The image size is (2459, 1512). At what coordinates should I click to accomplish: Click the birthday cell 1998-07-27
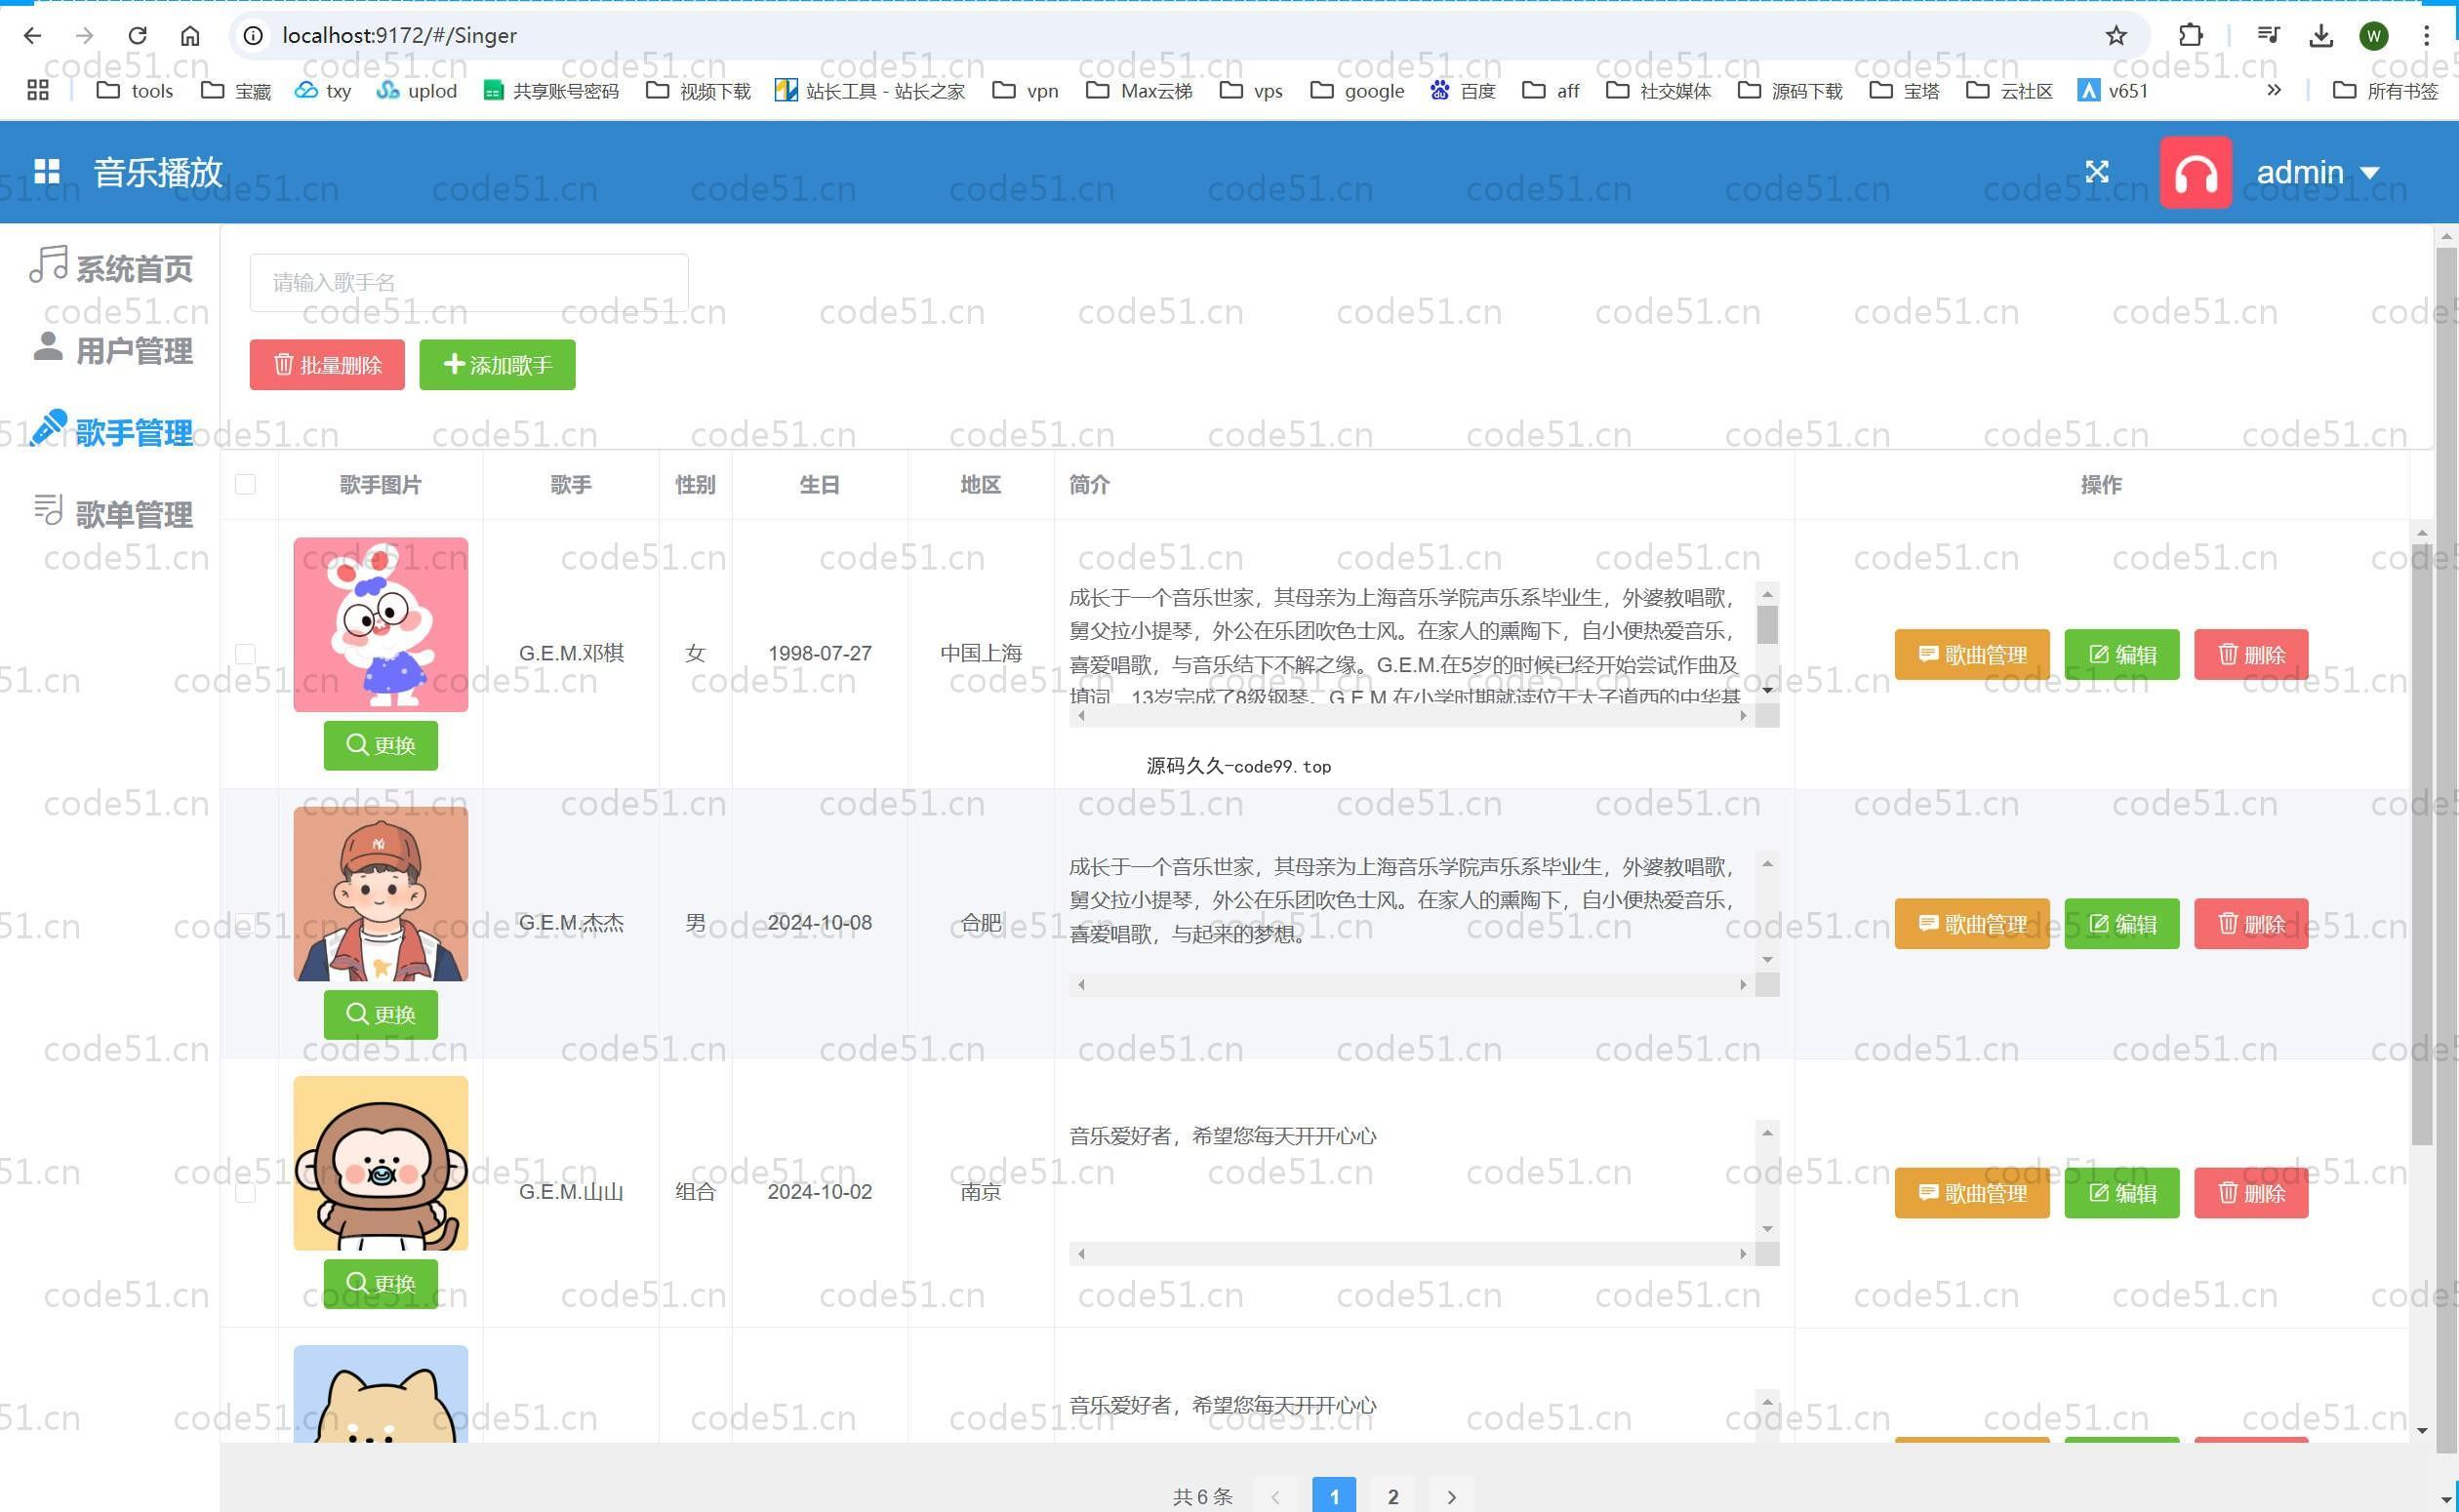click(x=819, y=654)
